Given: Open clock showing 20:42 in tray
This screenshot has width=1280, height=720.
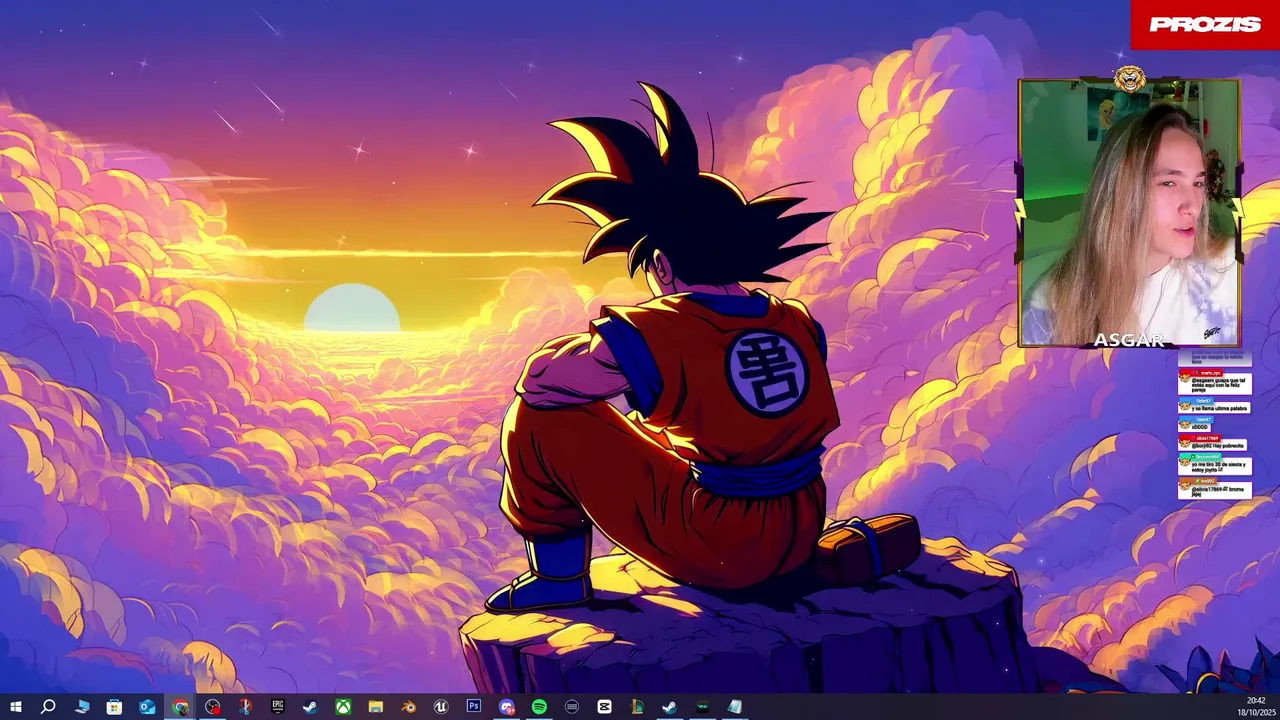Looking at the screenshot, I should coord(1257,706).
